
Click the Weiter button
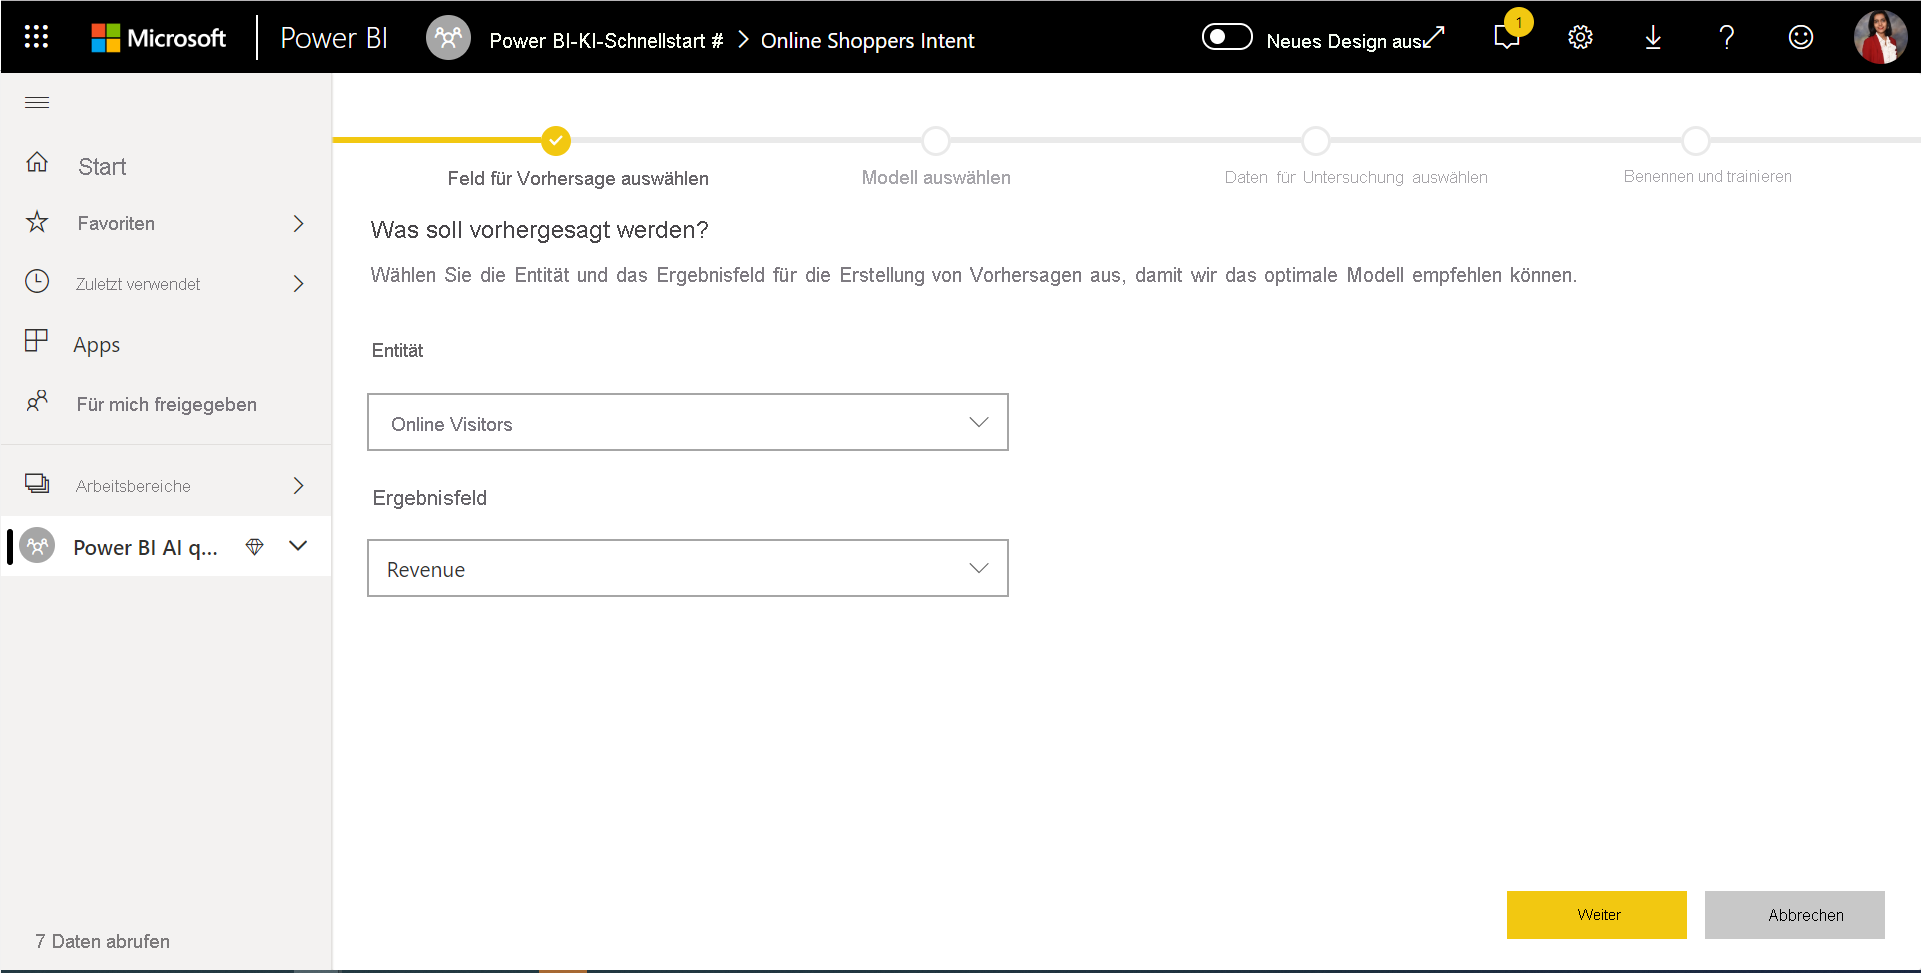1597,915
